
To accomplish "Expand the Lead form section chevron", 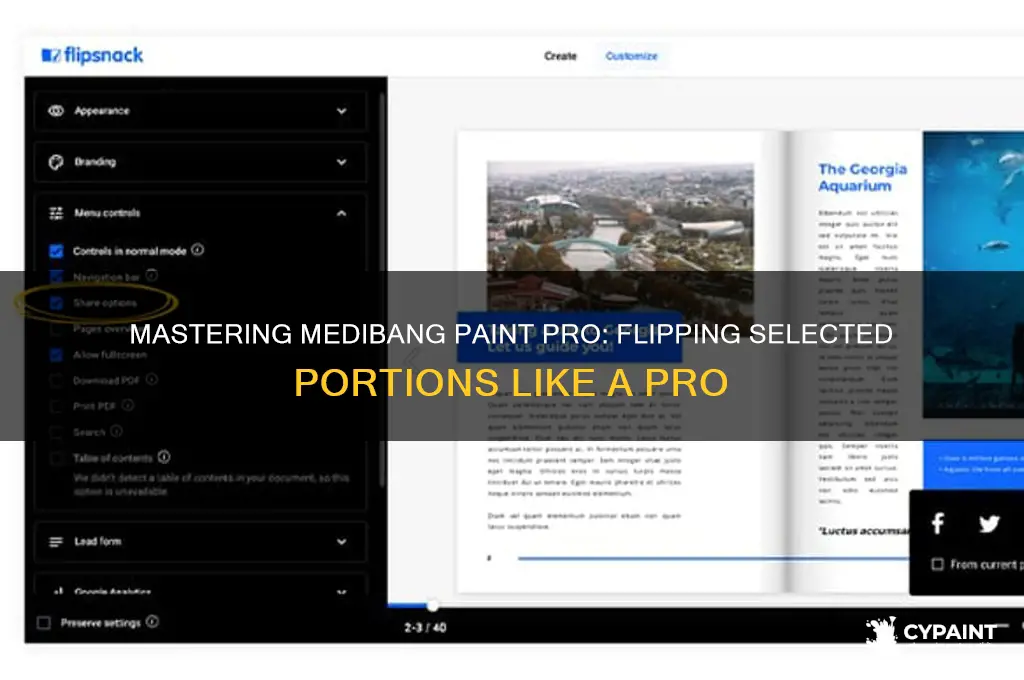I will click(x=342, y=542).
